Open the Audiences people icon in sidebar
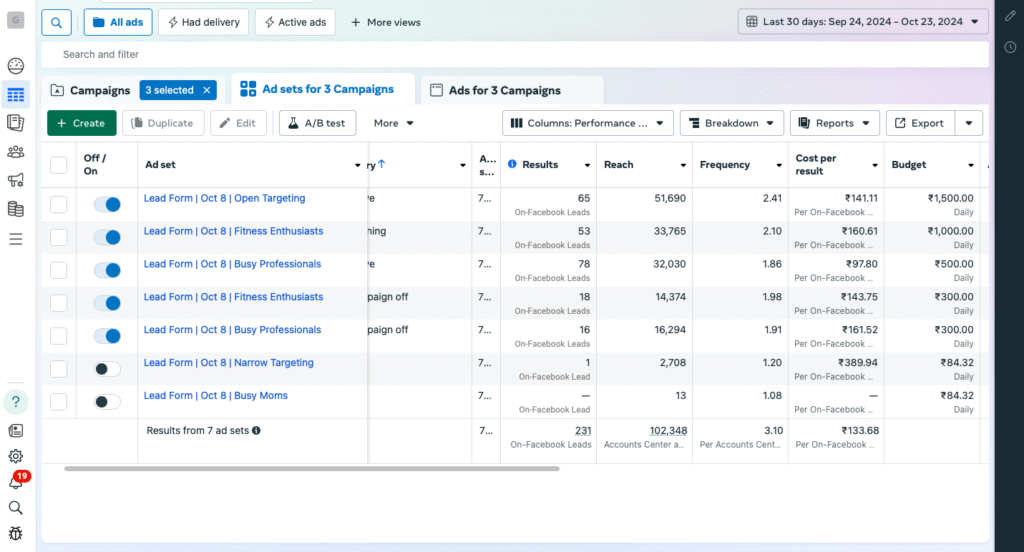The width and height of the screenshot is (1024, 552). 15,152
